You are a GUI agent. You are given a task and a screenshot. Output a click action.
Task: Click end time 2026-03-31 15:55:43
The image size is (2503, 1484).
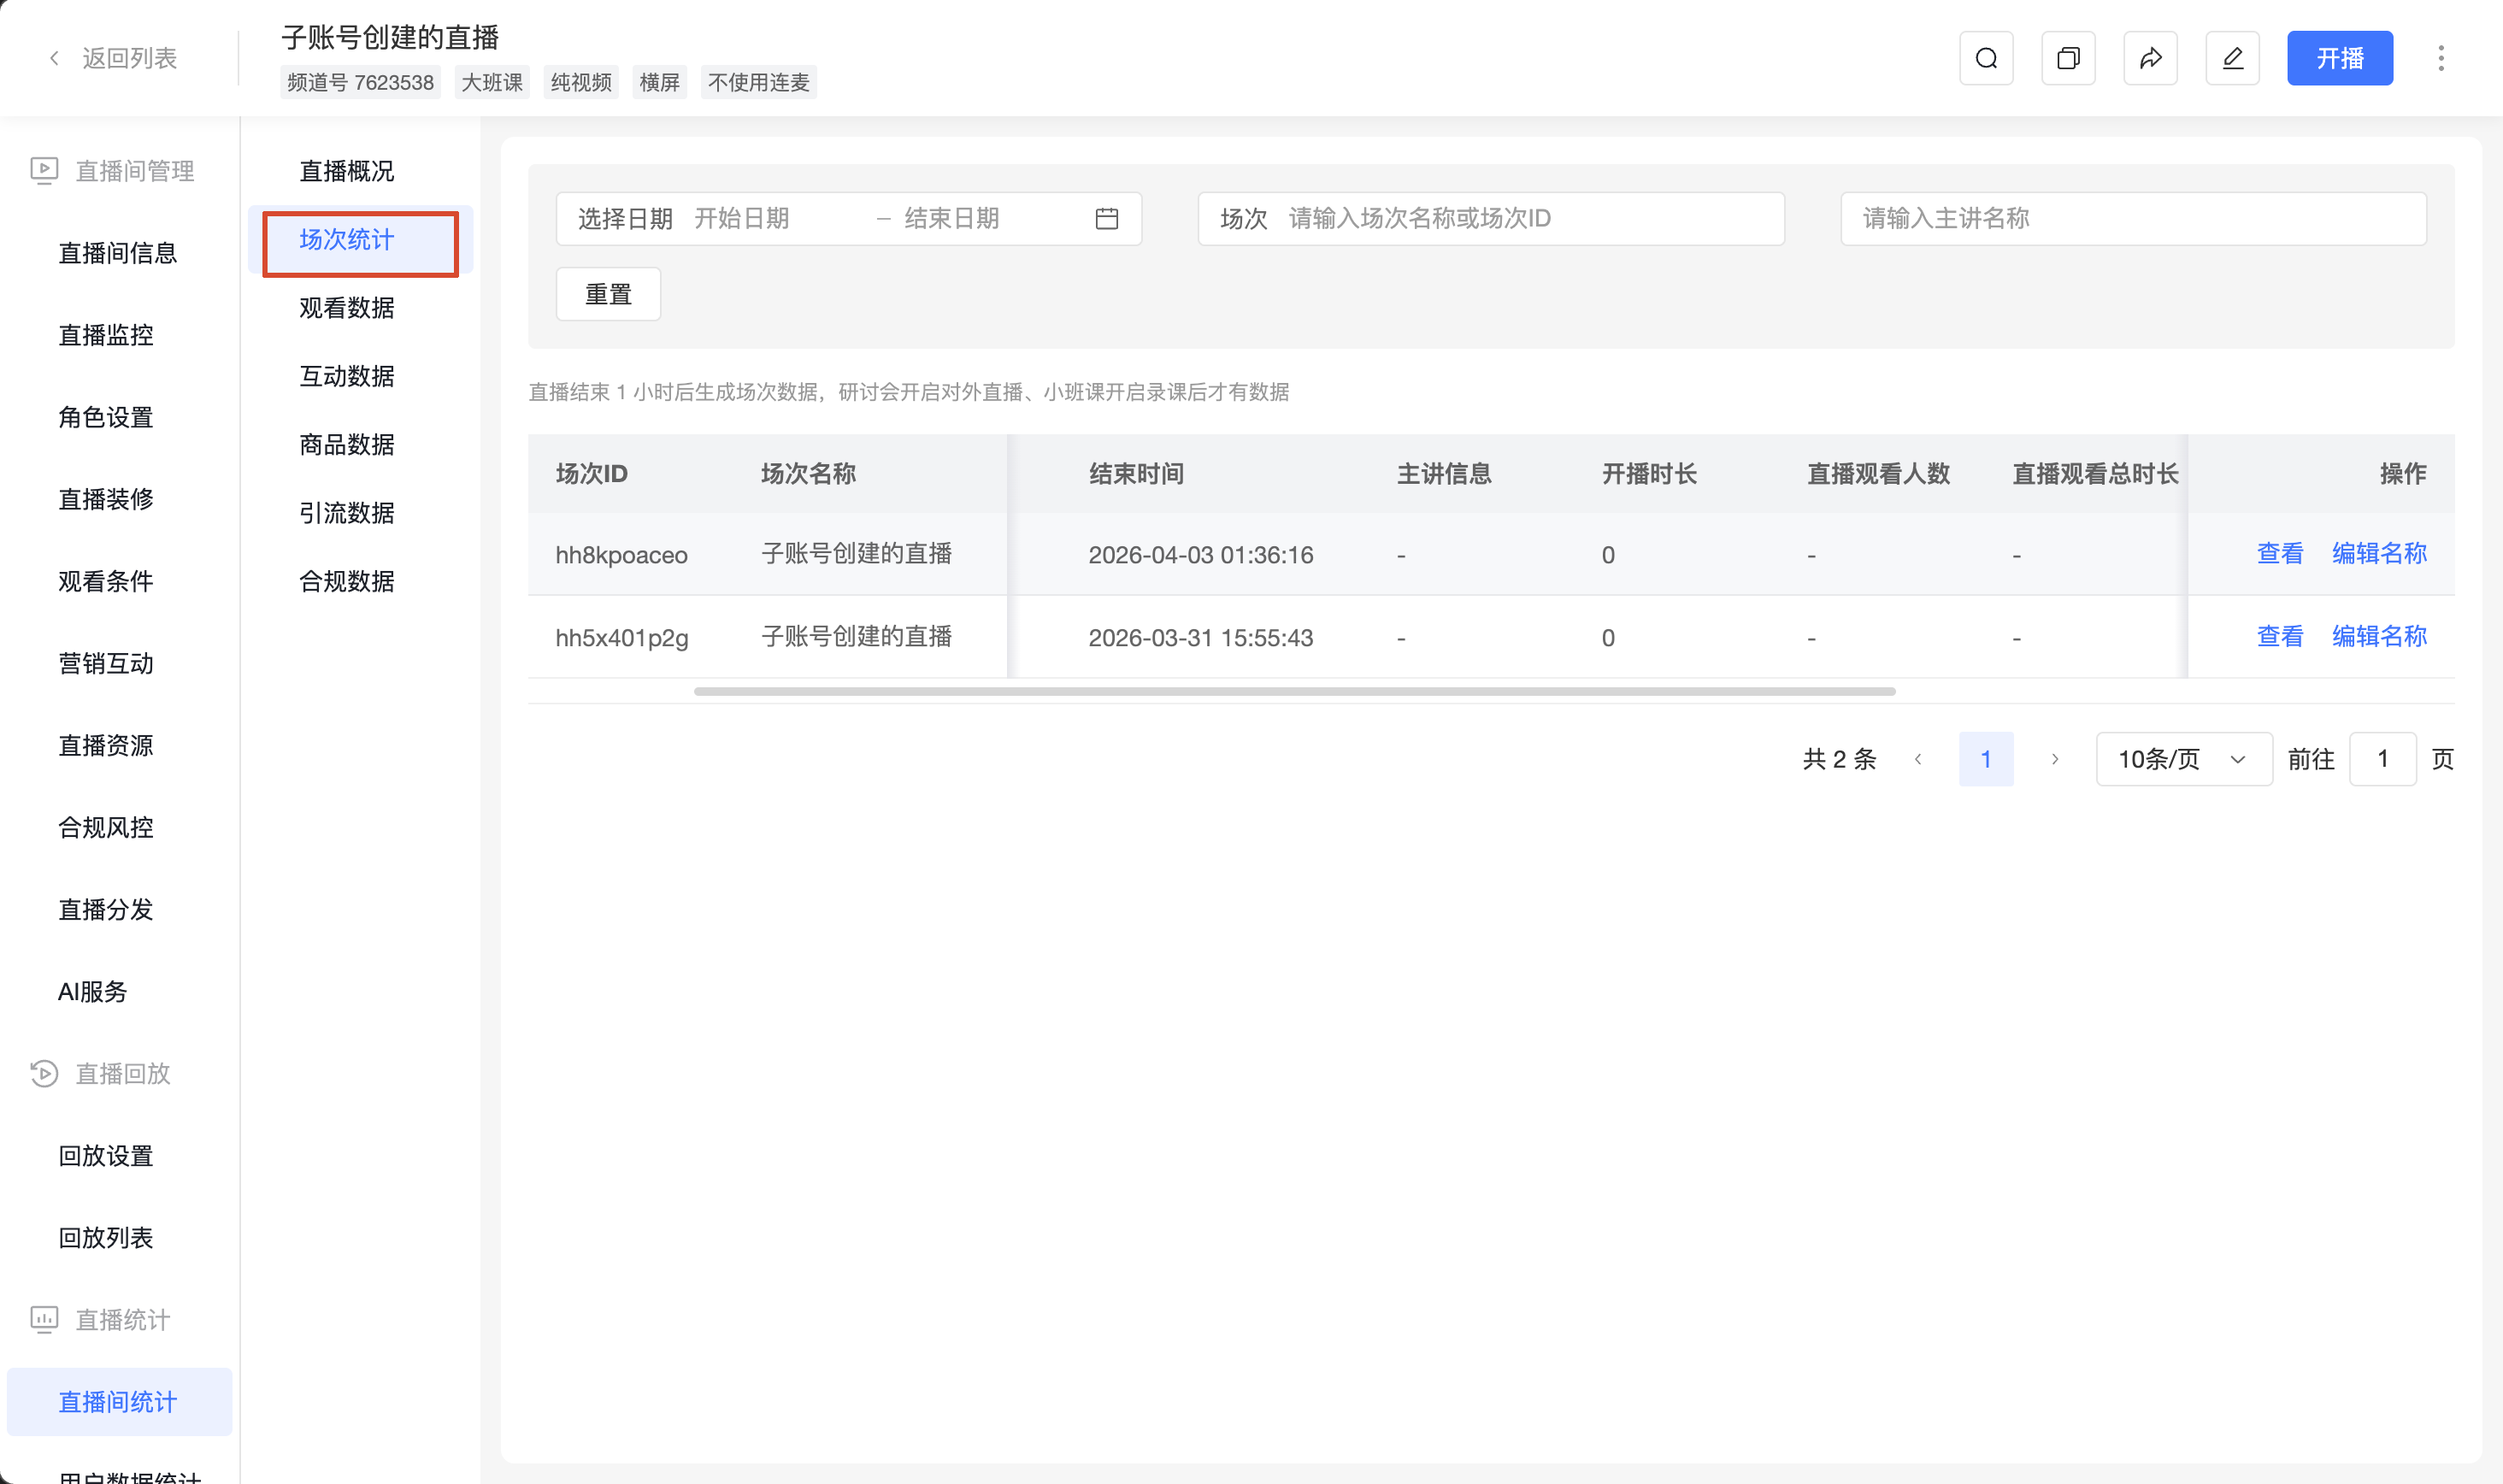pyautogui.click(x=1200, y=638)
